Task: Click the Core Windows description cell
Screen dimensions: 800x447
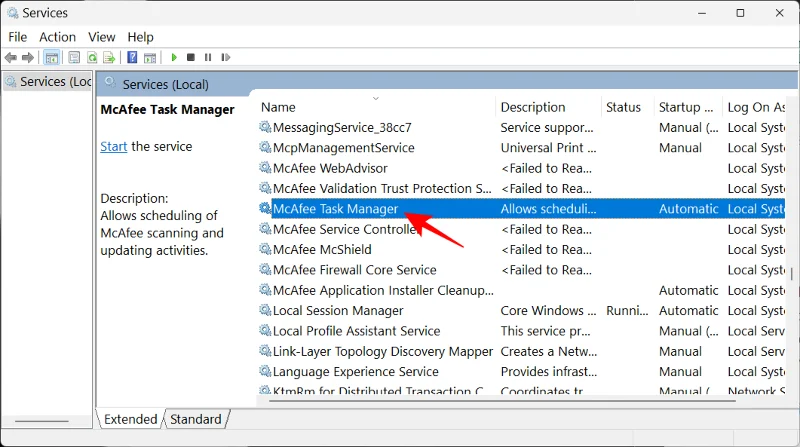Action: pyautogui.click(x=548, y=310)
